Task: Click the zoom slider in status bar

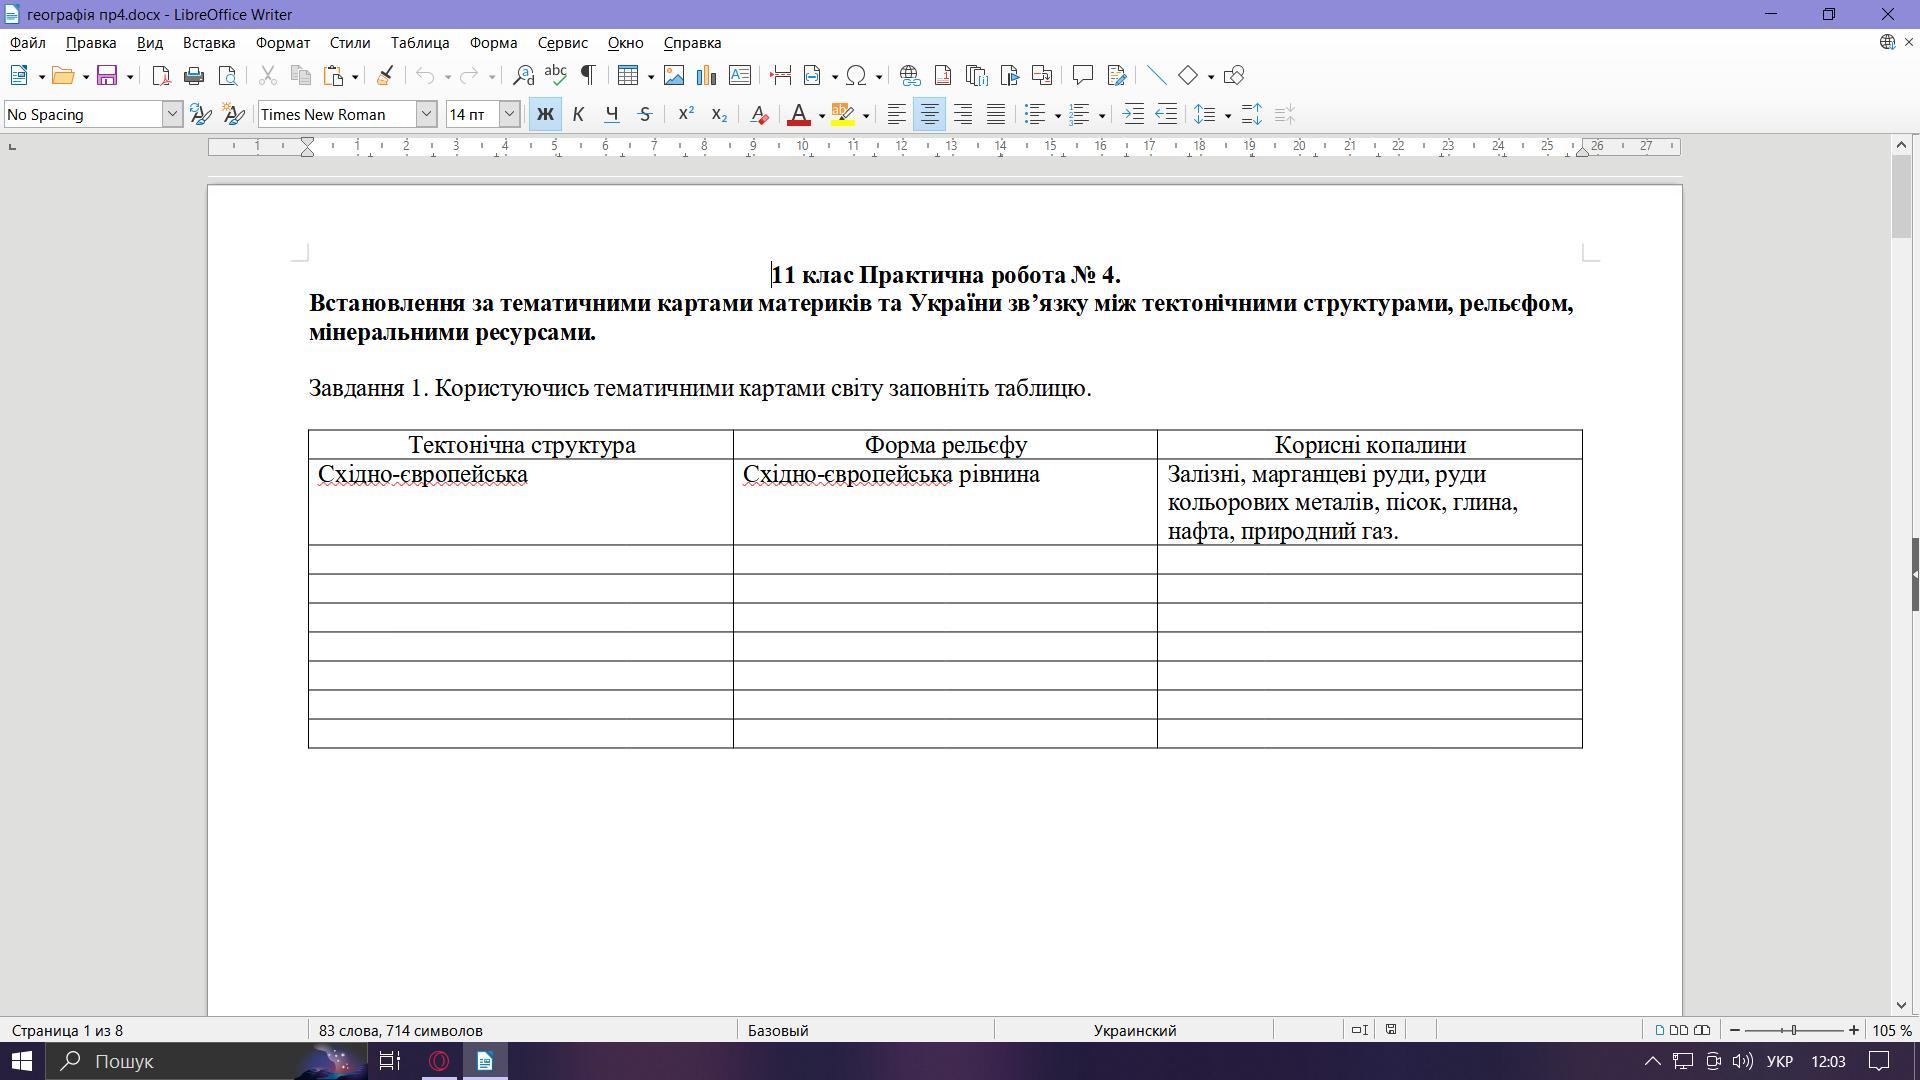Action: coord(1794,1030)
